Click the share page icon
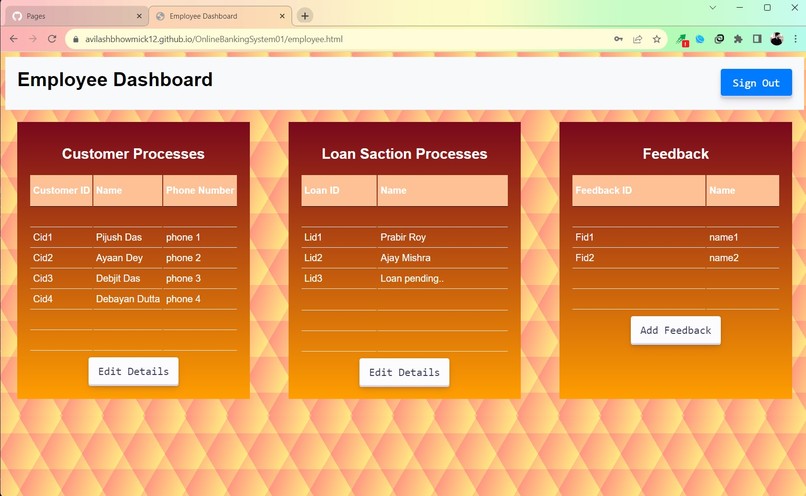This screenshot has width=806, height=496. point(637,39)
